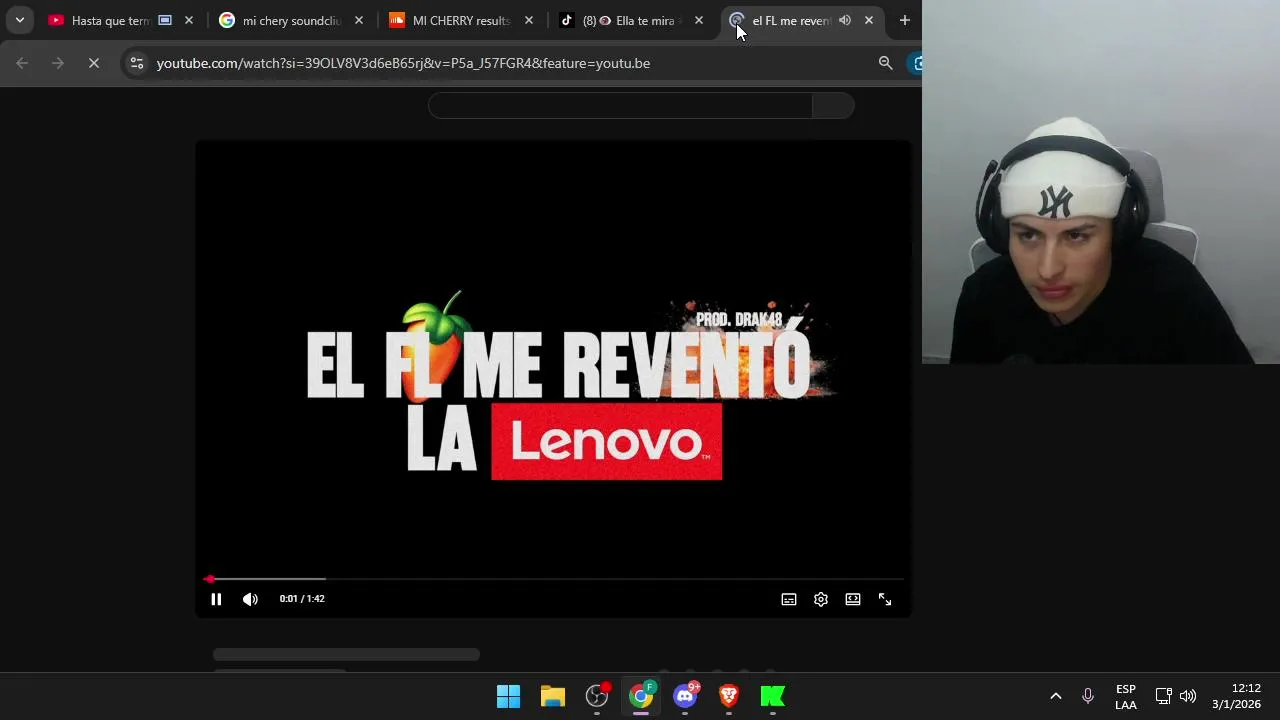This screenshot has width=1280, height=720.
Task: Click the YouTube URL in the address bar
Action: tap(403, 63)
